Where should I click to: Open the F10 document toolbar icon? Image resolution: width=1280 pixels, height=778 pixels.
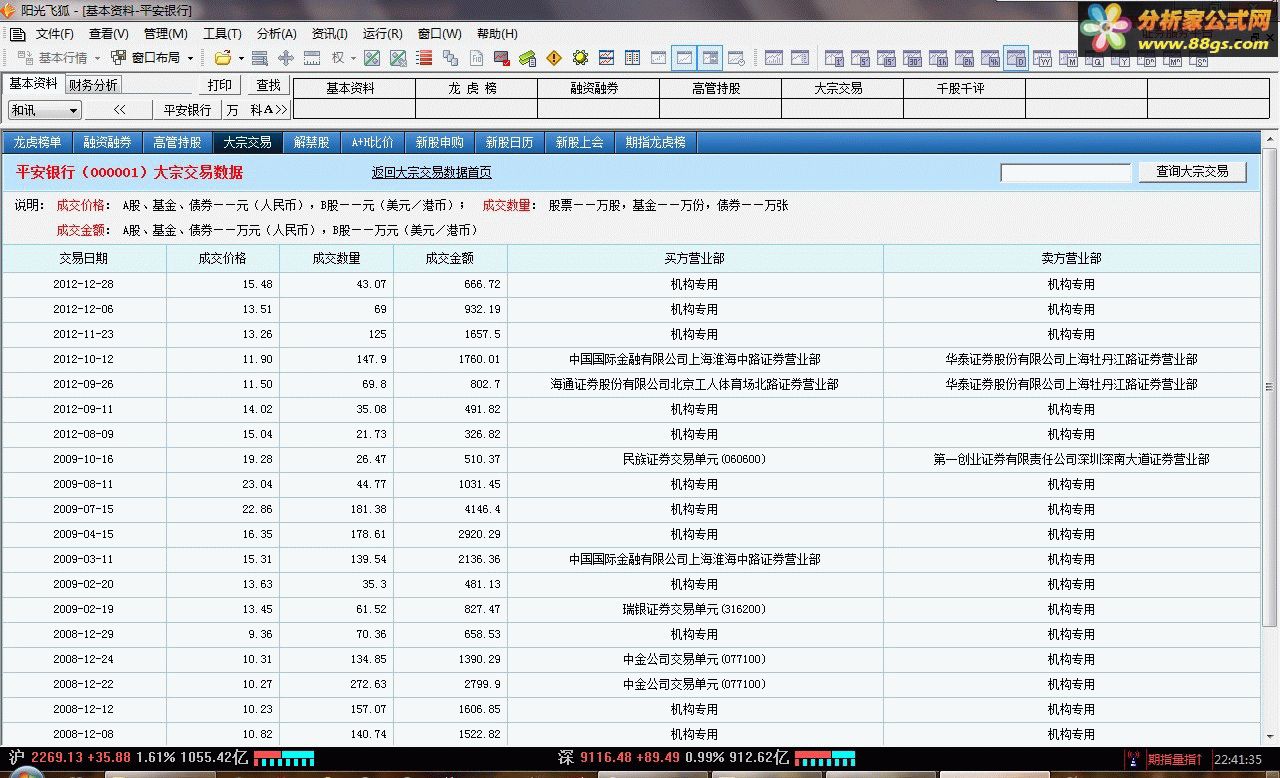[476, 58]
